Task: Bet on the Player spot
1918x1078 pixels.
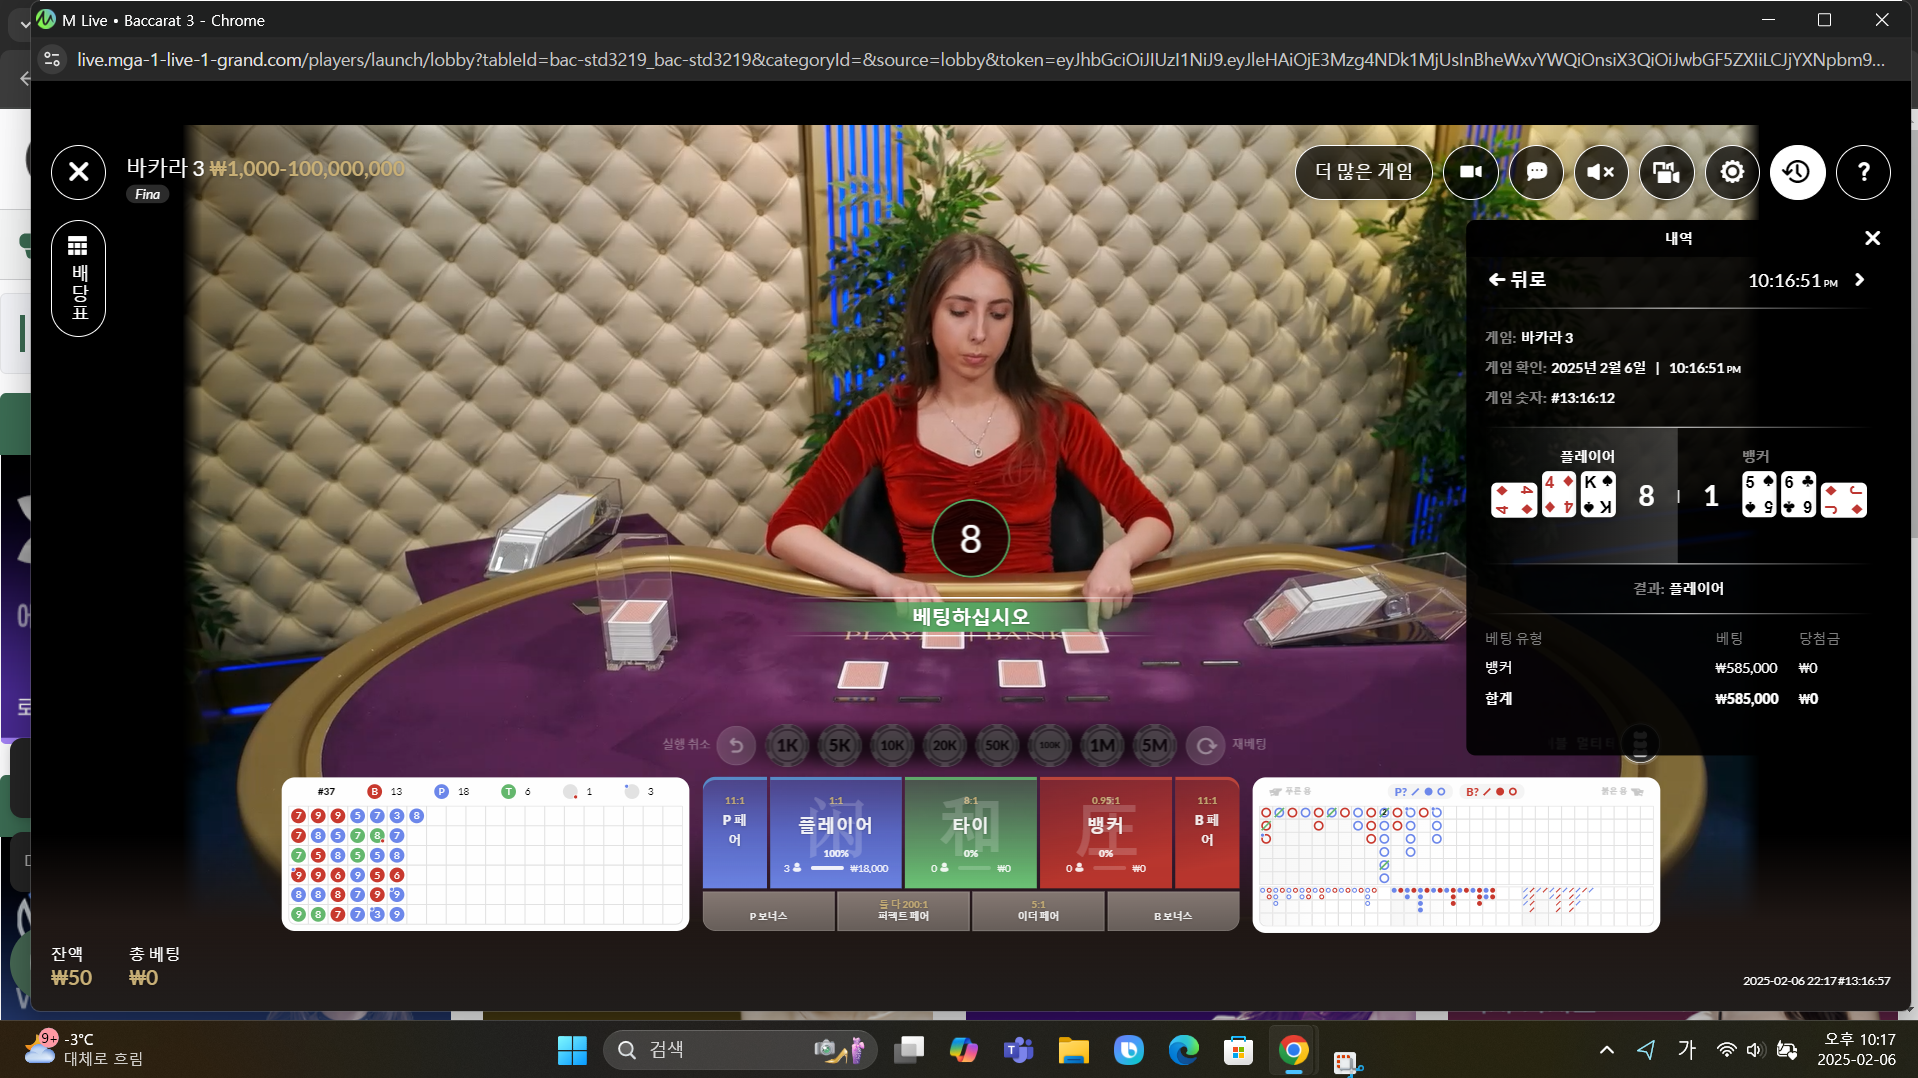Action: (836, 833)
